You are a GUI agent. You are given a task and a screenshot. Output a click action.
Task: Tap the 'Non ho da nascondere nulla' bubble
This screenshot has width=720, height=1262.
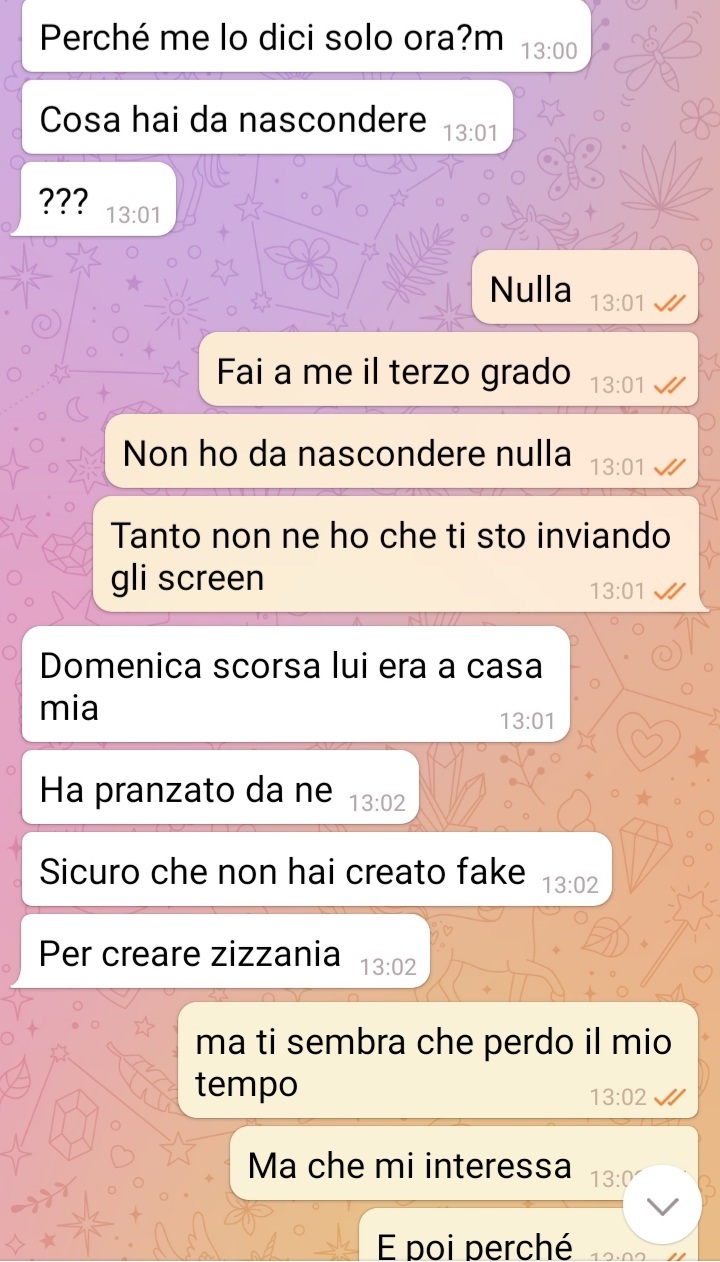click(x=402, y=451)
